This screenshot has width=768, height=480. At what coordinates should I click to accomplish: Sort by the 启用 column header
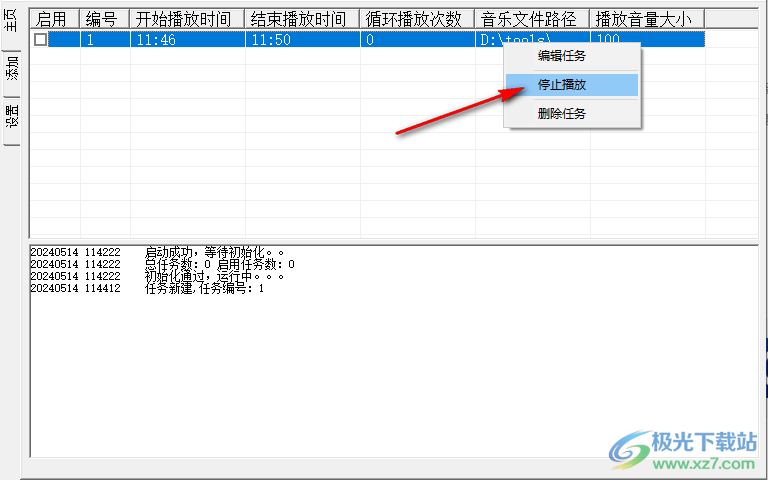pyautogui.click(x=55, y=18)
